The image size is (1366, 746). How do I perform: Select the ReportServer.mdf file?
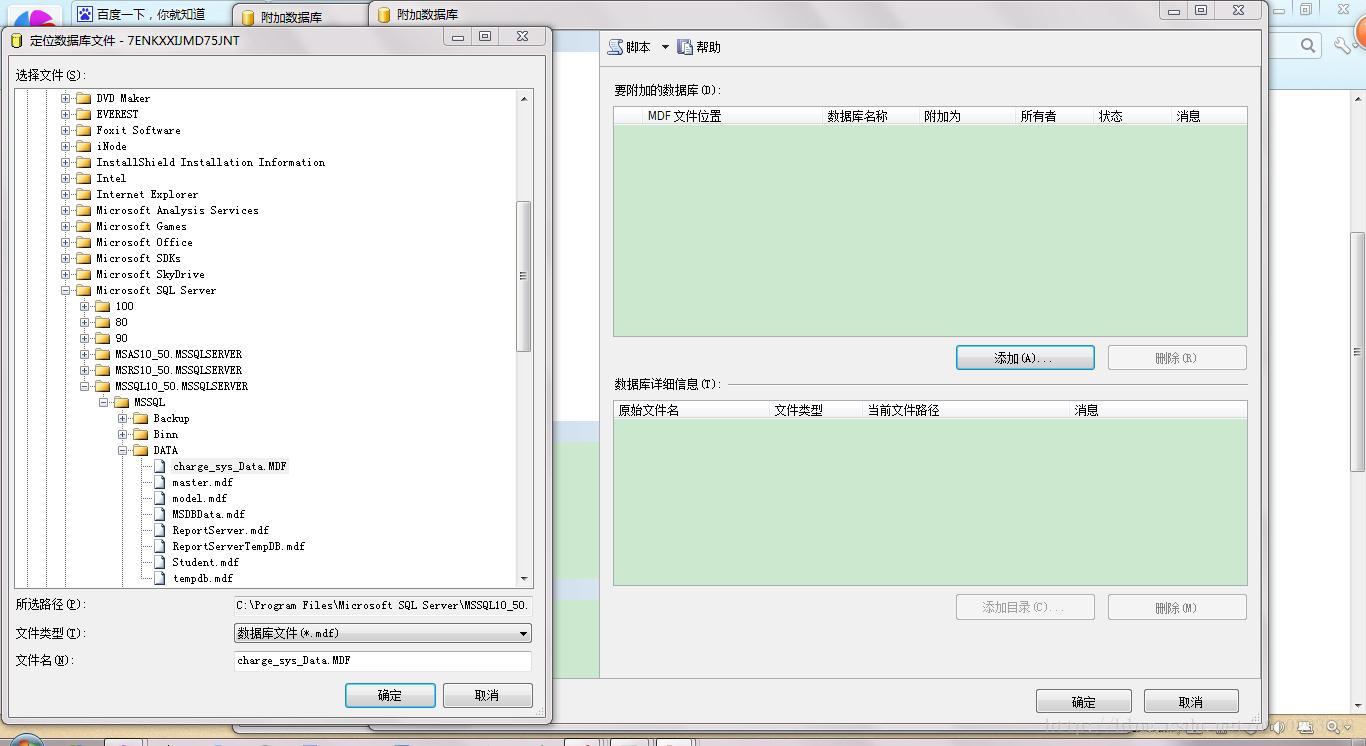[220, 530]
